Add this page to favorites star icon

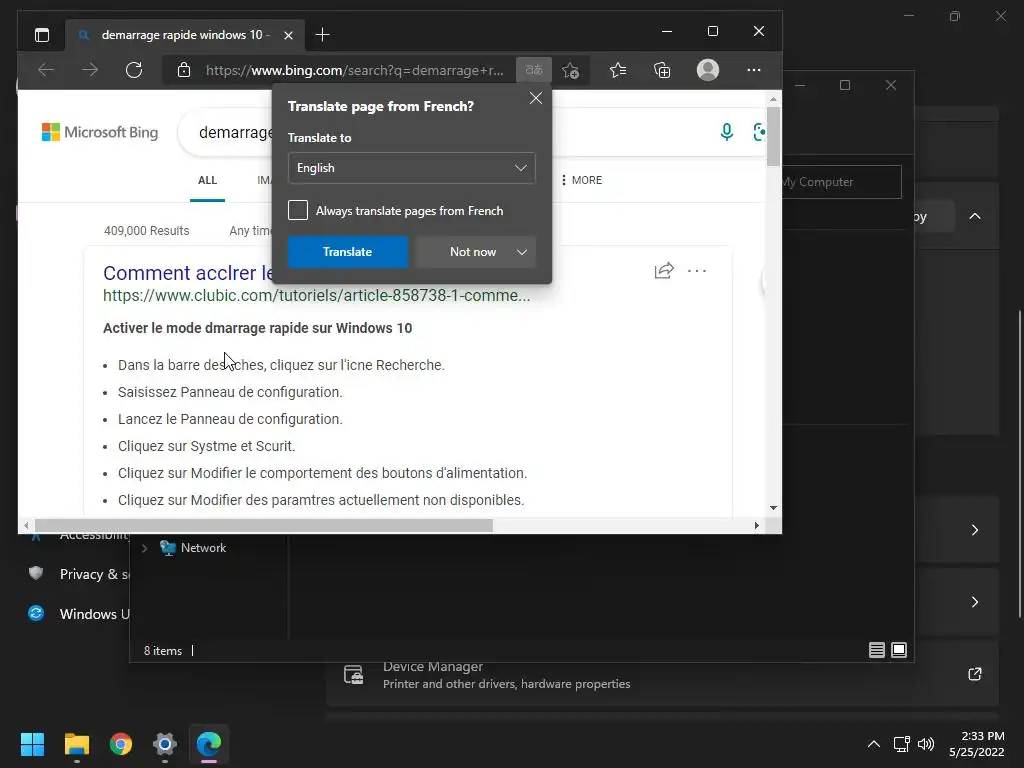click(571, 70)
